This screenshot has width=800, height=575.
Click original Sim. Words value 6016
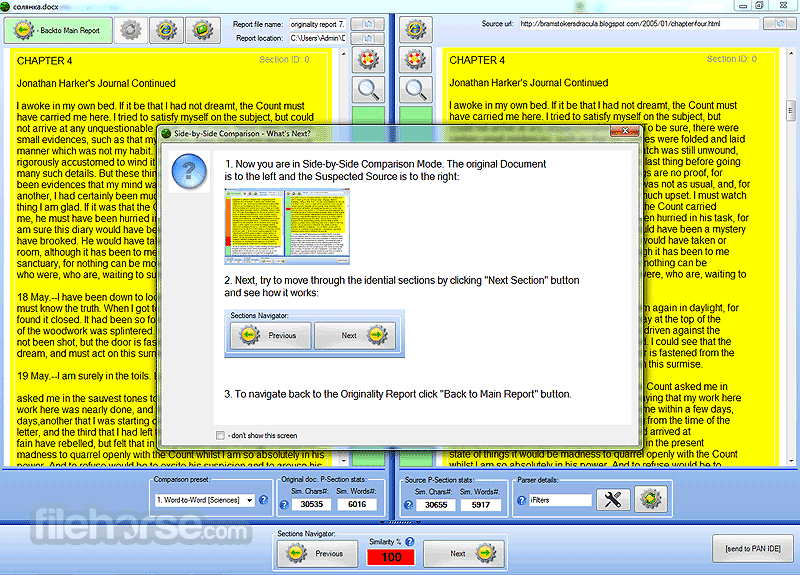pyautogui.click(x=357, y=505)
